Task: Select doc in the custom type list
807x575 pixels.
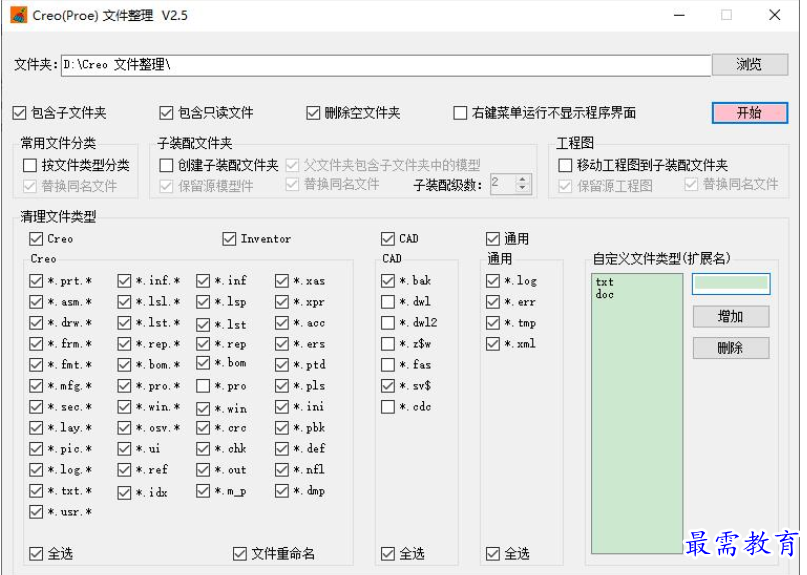Action: tap(605, 294)
